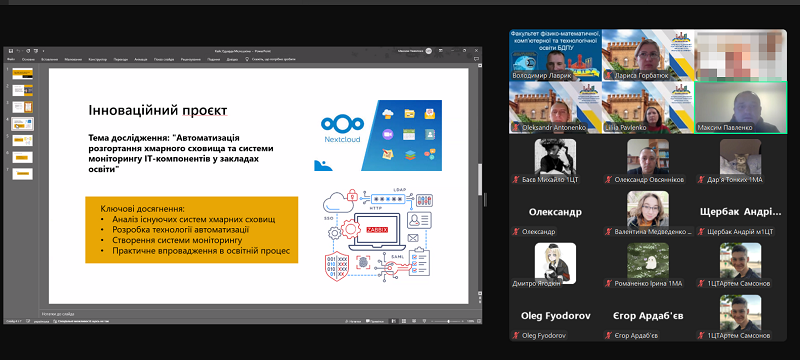
Task: Open ribbon display options icon
Action: click(442, 51)
